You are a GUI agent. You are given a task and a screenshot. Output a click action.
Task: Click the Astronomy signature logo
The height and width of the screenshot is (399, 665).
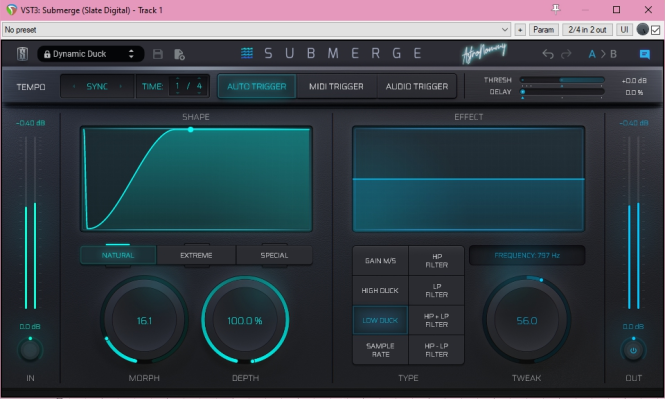pos(484,53)
